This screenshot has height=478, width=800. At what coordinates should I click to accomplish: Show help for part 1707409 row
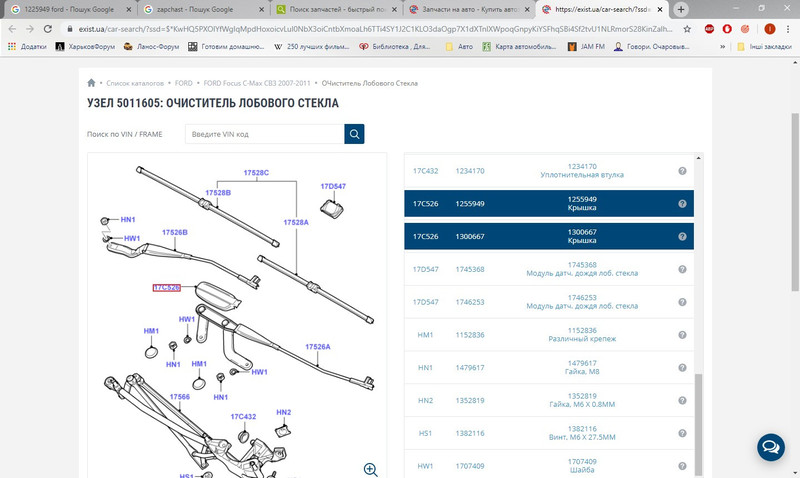[x=682, y=466]
